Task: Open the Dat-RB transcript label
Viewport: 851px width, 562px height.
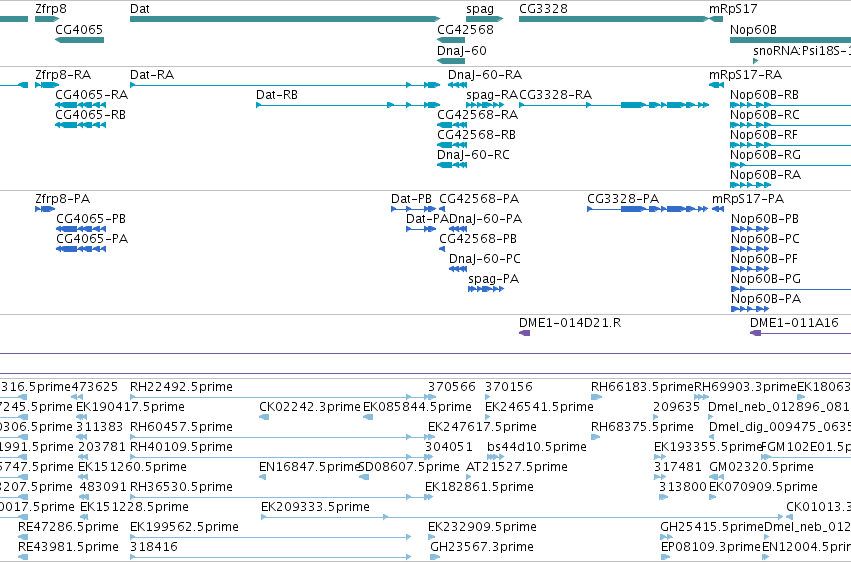Action: pyautogui.click(x=277, y=94)
